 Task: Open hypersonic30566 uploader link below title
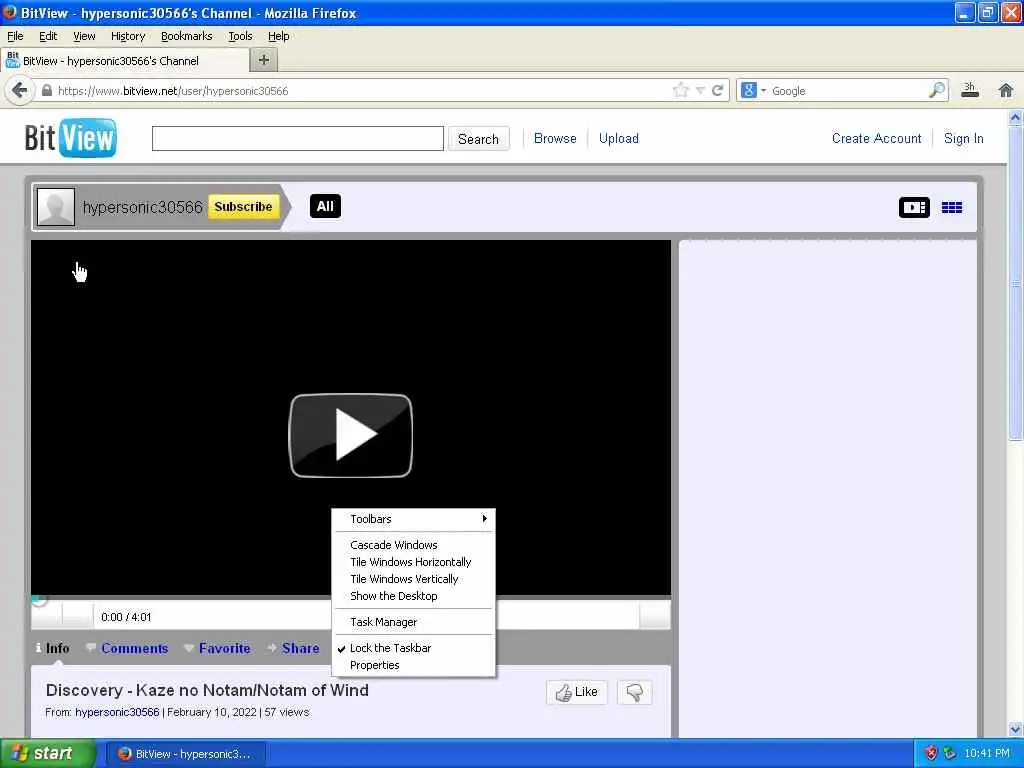117,712
